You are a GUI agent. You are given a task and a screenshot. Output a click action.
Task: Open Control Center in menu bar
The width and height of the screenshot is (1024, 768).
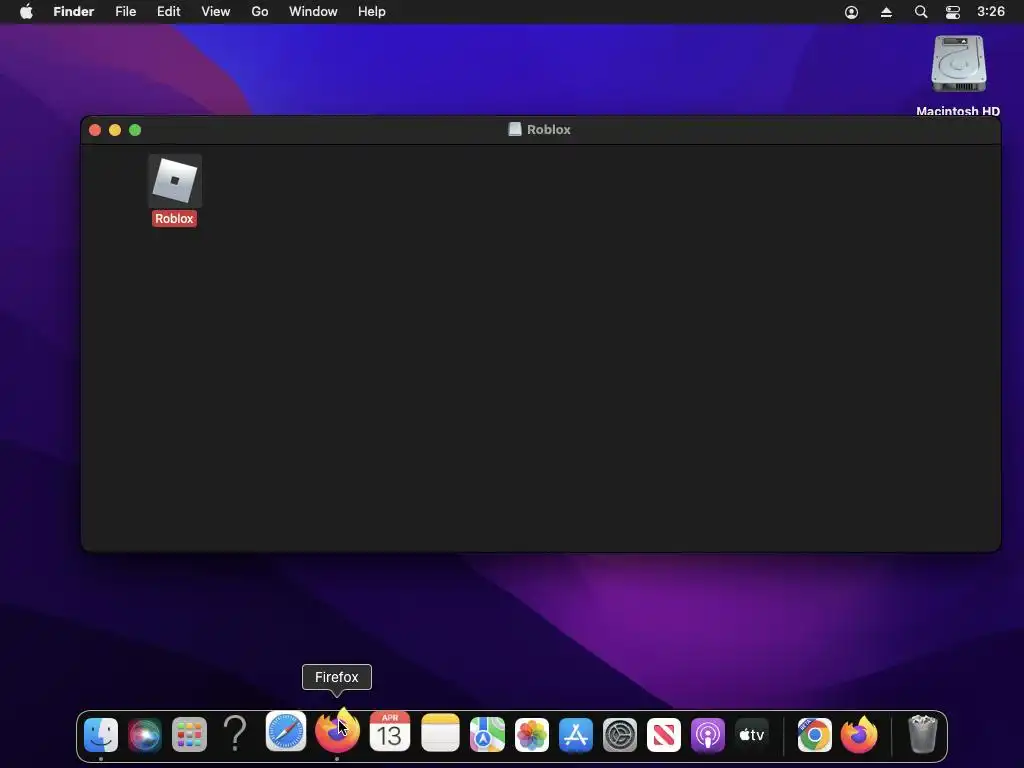click(x=953, y=12)
